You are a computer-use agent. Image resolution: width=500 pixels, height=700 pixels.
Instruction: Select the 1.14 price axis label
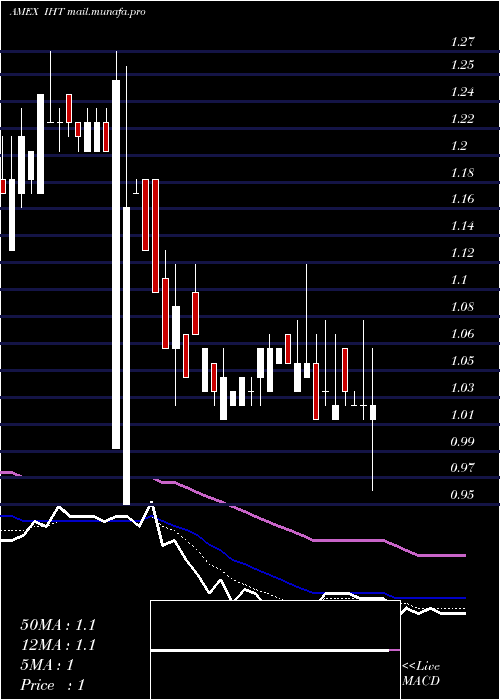tap(462, 226)
